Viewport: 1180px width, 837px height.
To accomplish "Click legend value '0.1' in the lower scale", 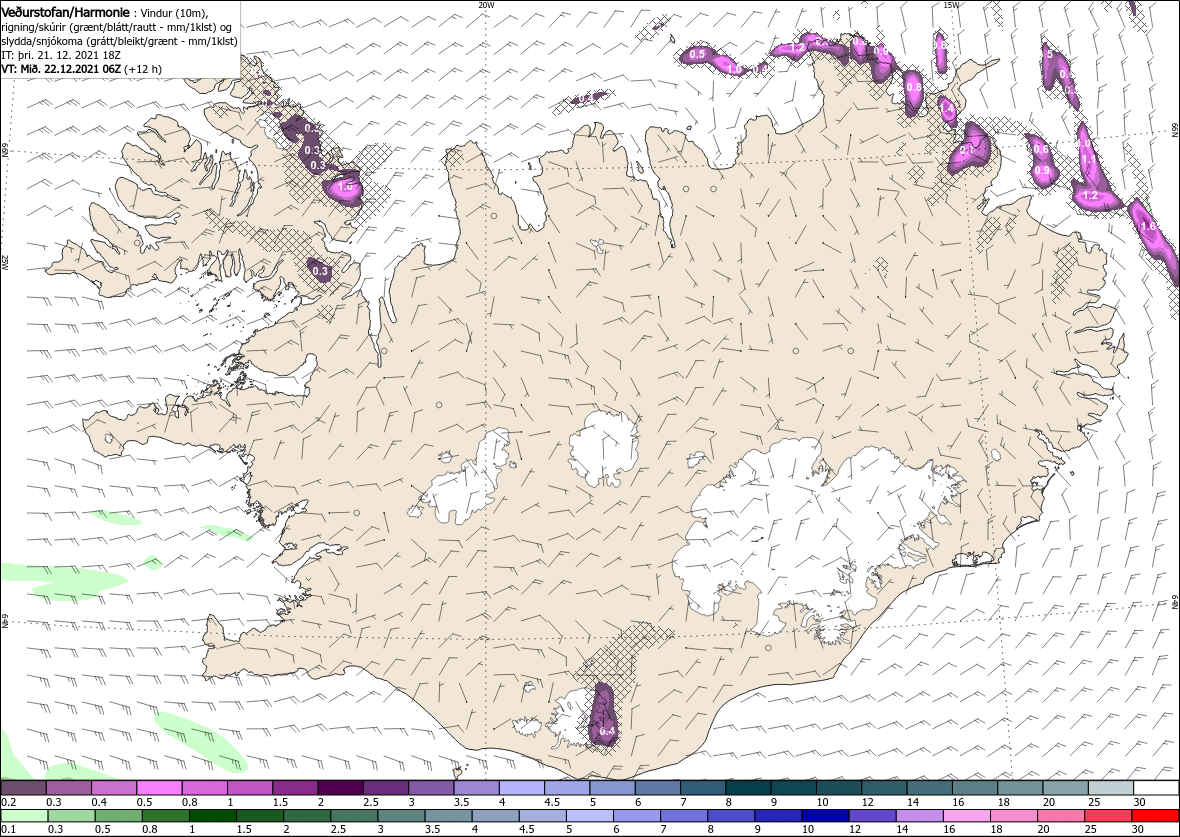I will pyautogui.click(x=9, y=829).
